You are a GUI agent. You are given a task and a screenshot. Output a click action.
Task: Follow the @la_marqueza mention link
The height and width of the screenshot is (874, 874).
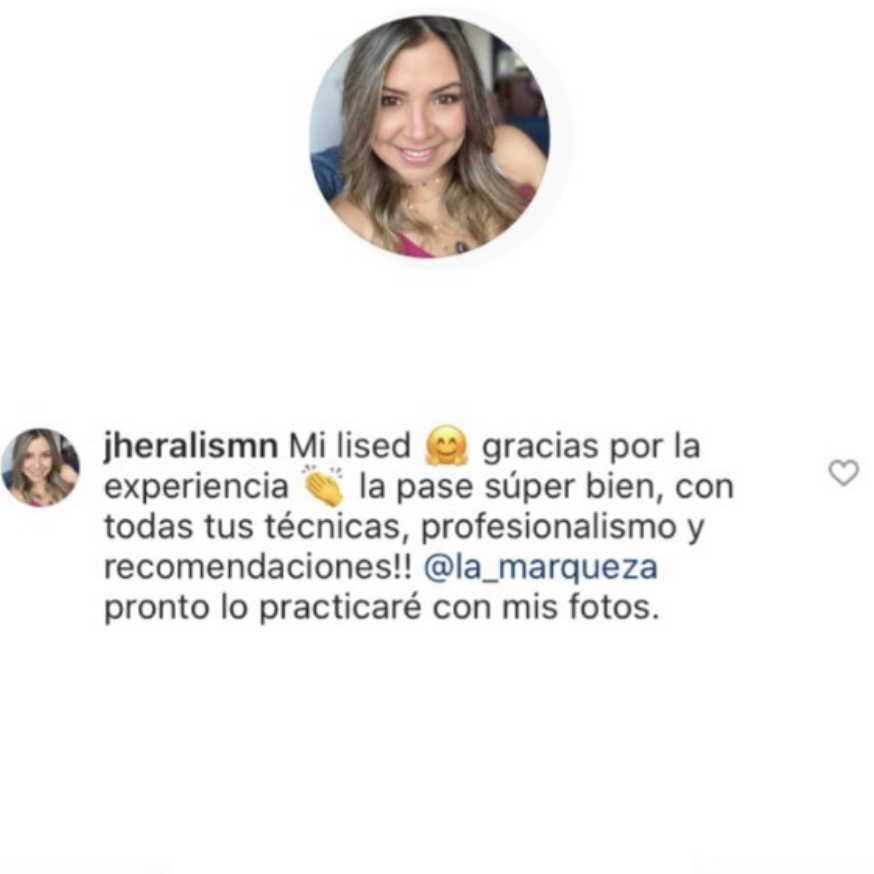[x=541, y=567]
